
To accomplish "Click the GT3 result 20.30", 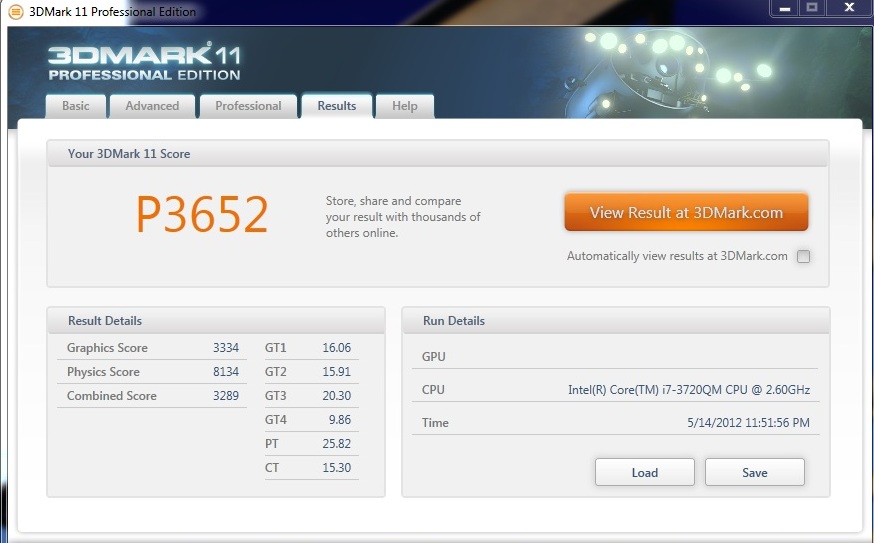I will 337,396.
